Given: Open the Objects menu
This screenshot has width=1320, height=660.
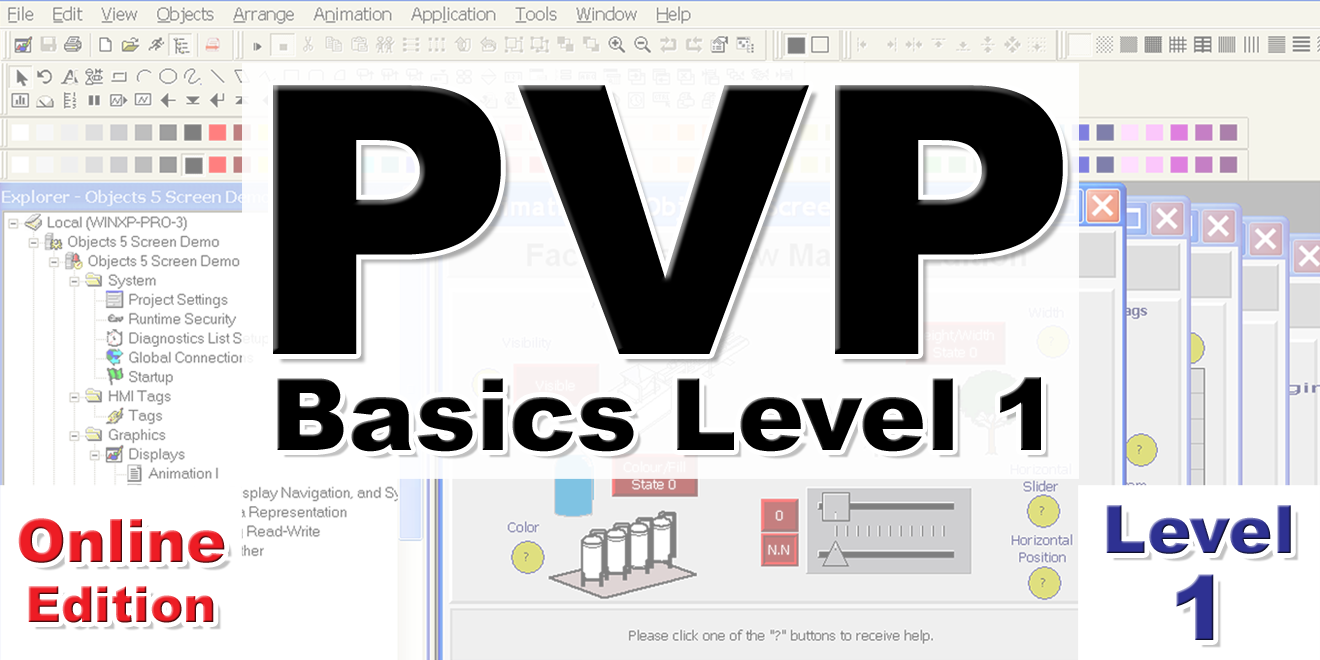Looking at the screenshot, I should click(185, 14).
